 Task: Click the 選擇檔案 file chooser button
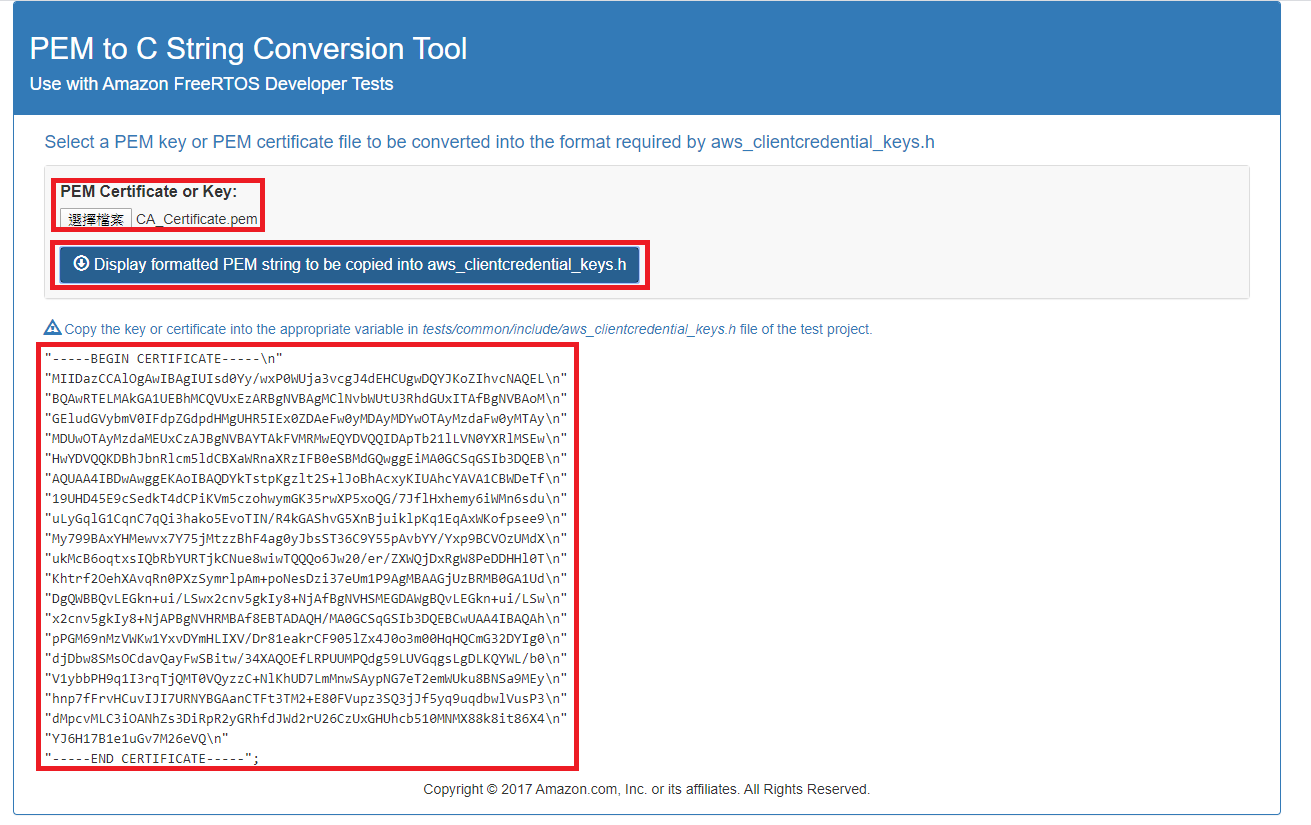96,219
